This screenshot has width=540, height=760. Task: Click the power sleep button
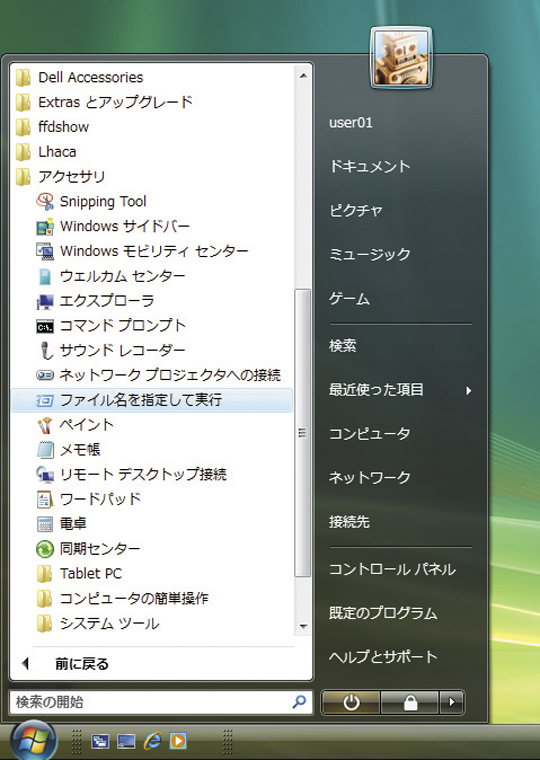351,702
